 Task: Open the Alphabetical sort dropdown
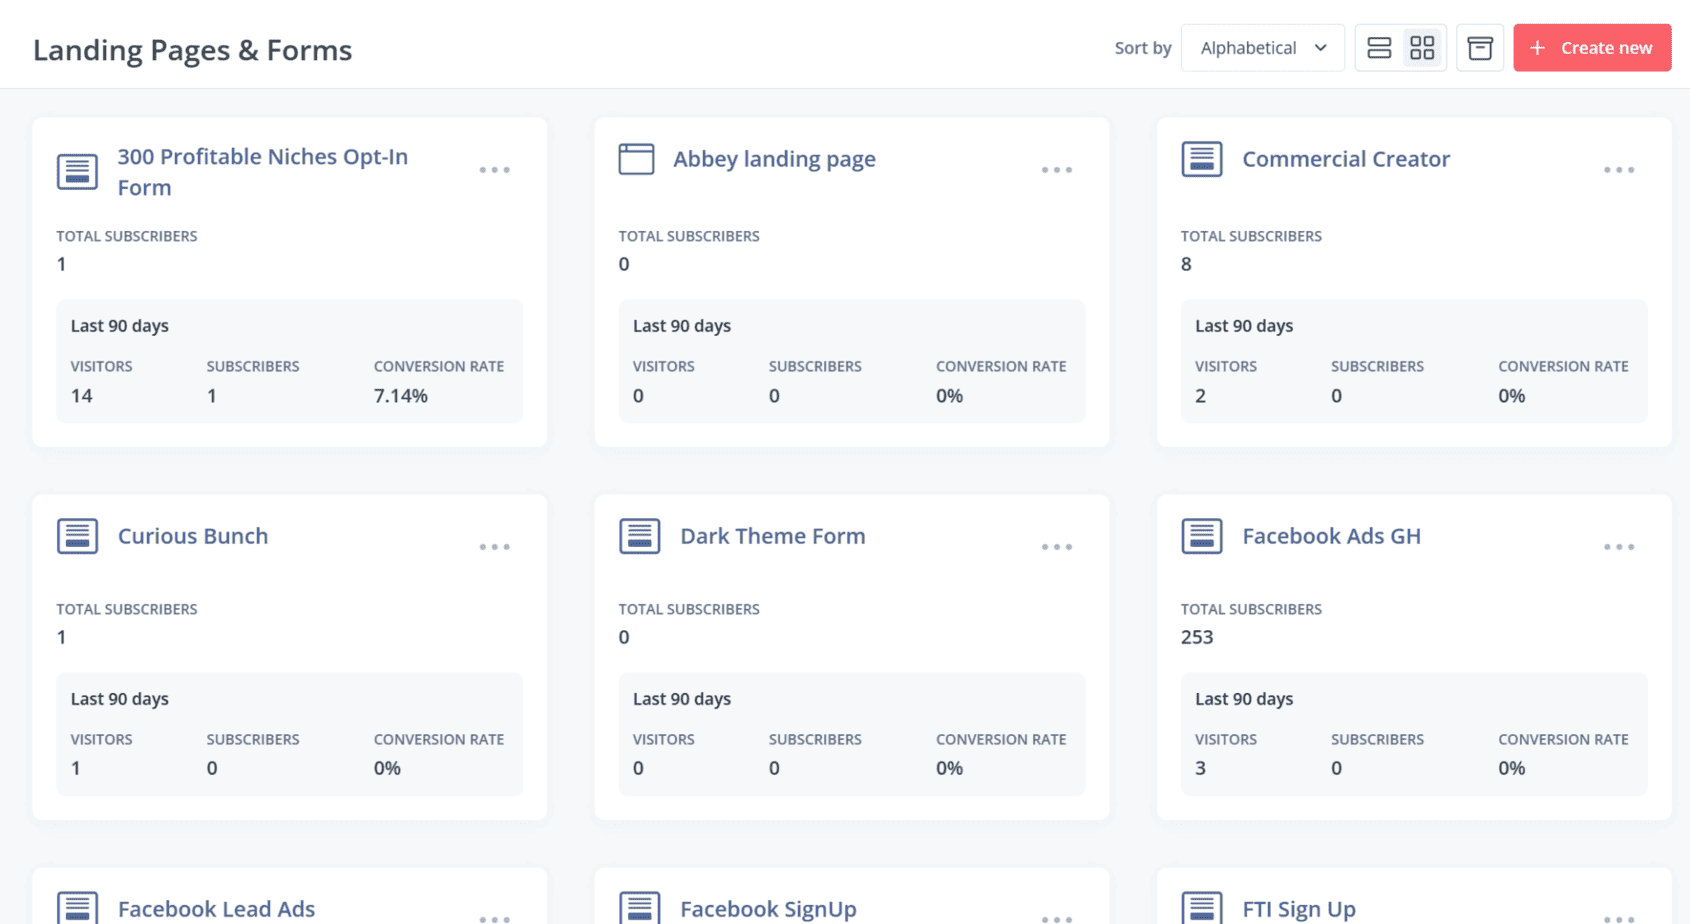point(1263,48)
